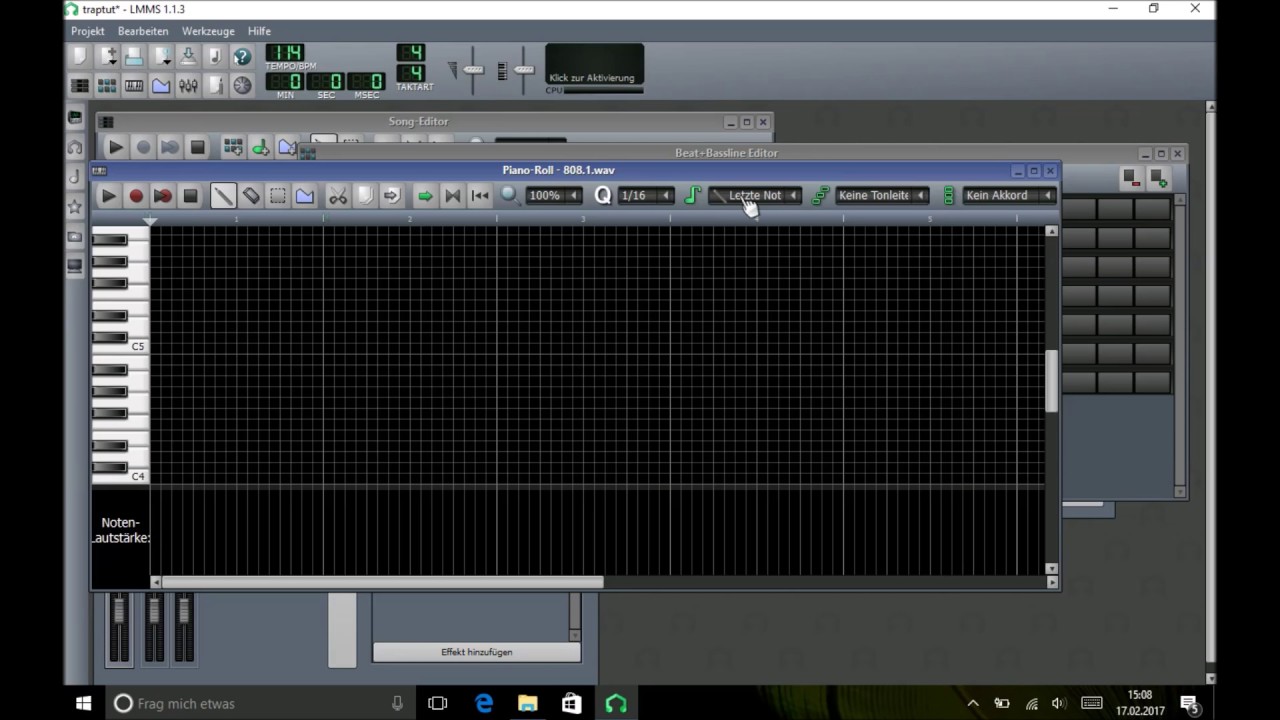Open the Projekt menu
Screen dimensions: 1280x720
tap(88, 31)
